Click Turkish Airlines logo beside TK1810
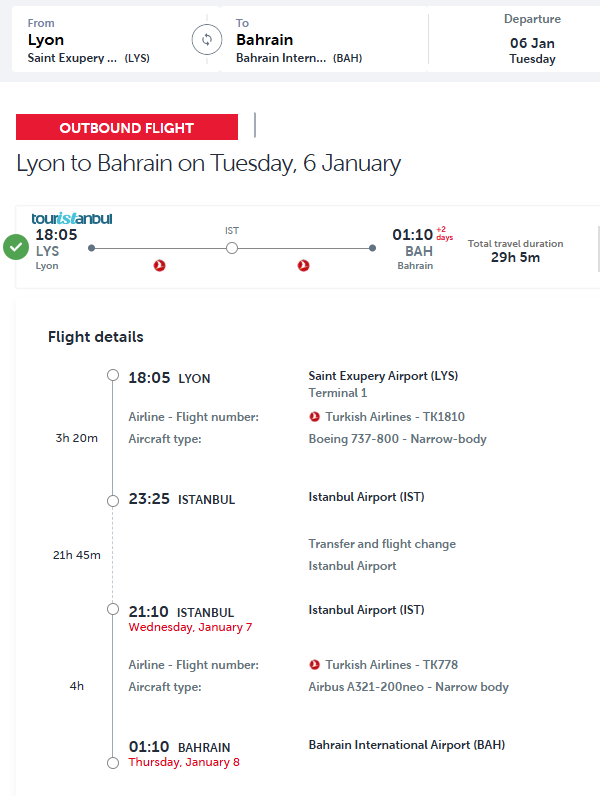The image size is (600, 796). (315, 417)
